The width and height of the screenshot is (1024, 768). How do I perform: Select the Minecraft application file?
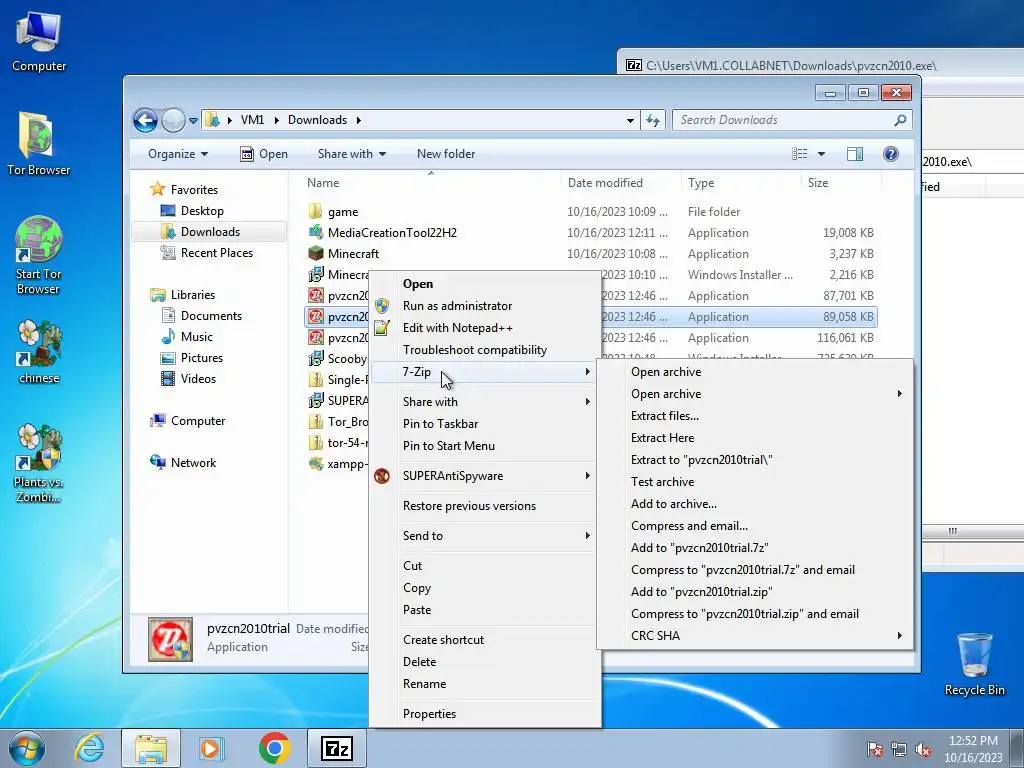point(353,253)
